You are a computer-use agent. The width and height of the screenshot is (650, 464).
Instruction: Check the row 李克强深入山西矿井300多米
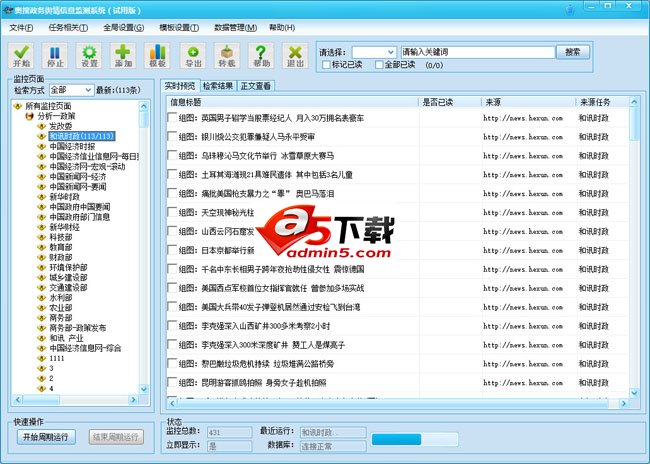point(172,326)
